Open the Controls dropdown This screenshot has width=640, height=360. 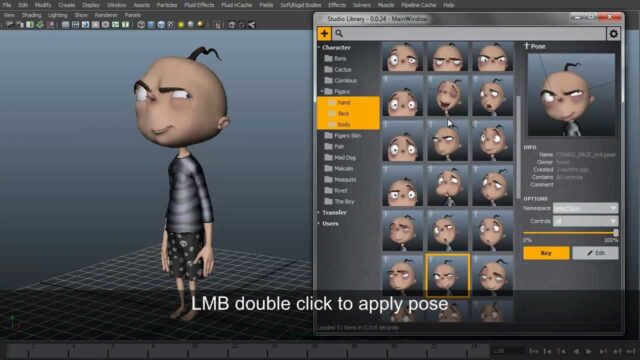click(x=585, y=221)
